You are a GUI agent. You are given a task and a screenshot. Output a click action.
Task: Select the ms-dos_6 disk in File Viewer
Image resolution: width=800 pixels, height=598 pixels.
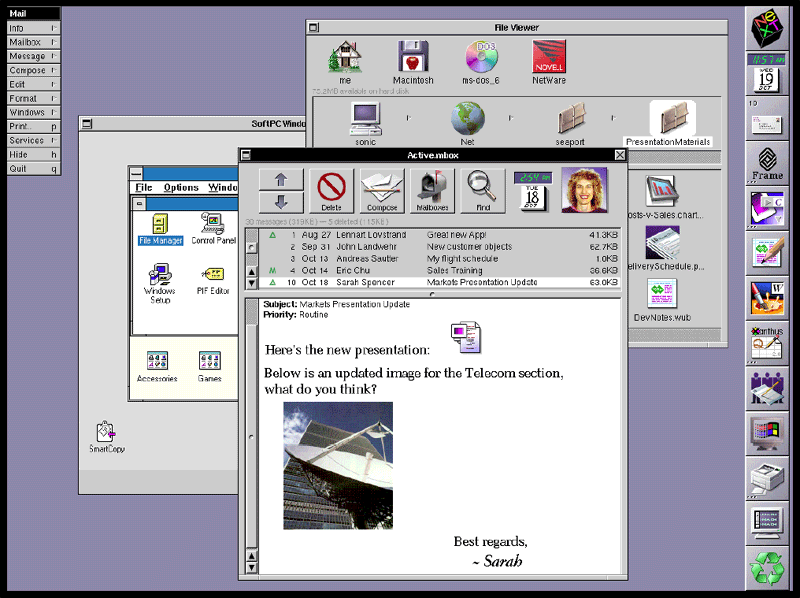[482, 62]
